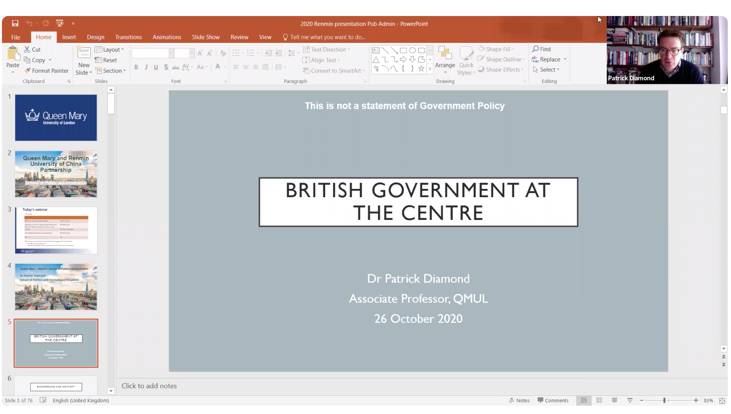This screenshot has width=731, height=414.
Task: Click Cut in the Clipboard group
Action: point(33,49)
